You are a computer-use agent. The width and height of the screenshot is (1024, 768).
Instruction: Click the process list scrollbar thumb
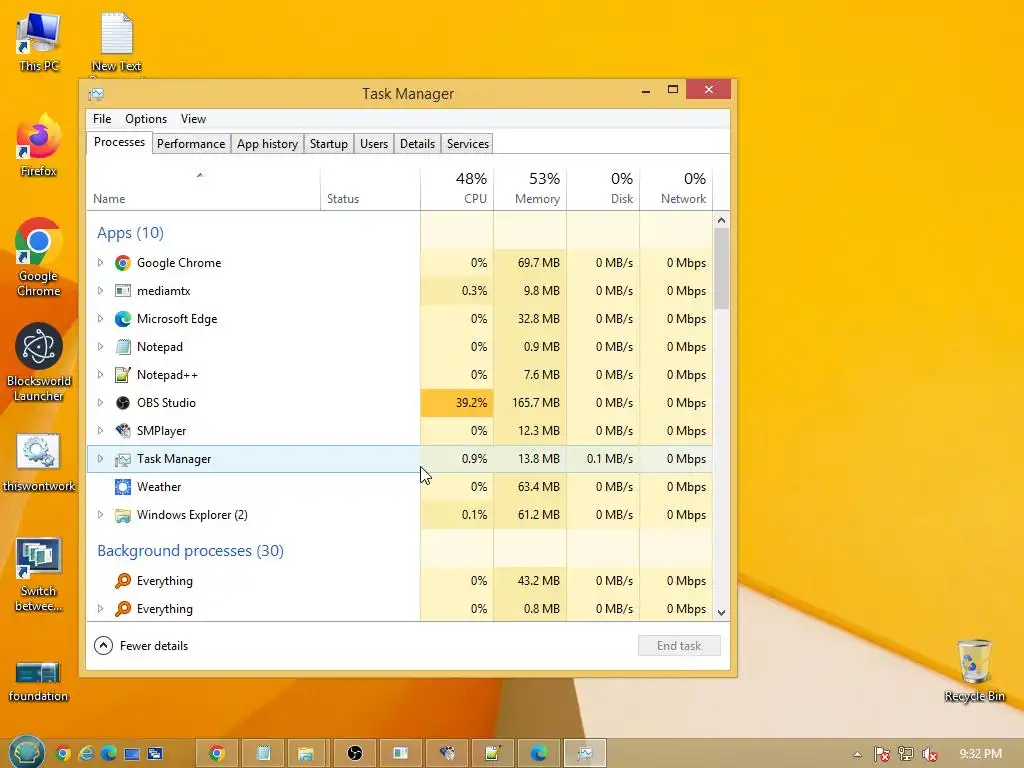(721, 268)
